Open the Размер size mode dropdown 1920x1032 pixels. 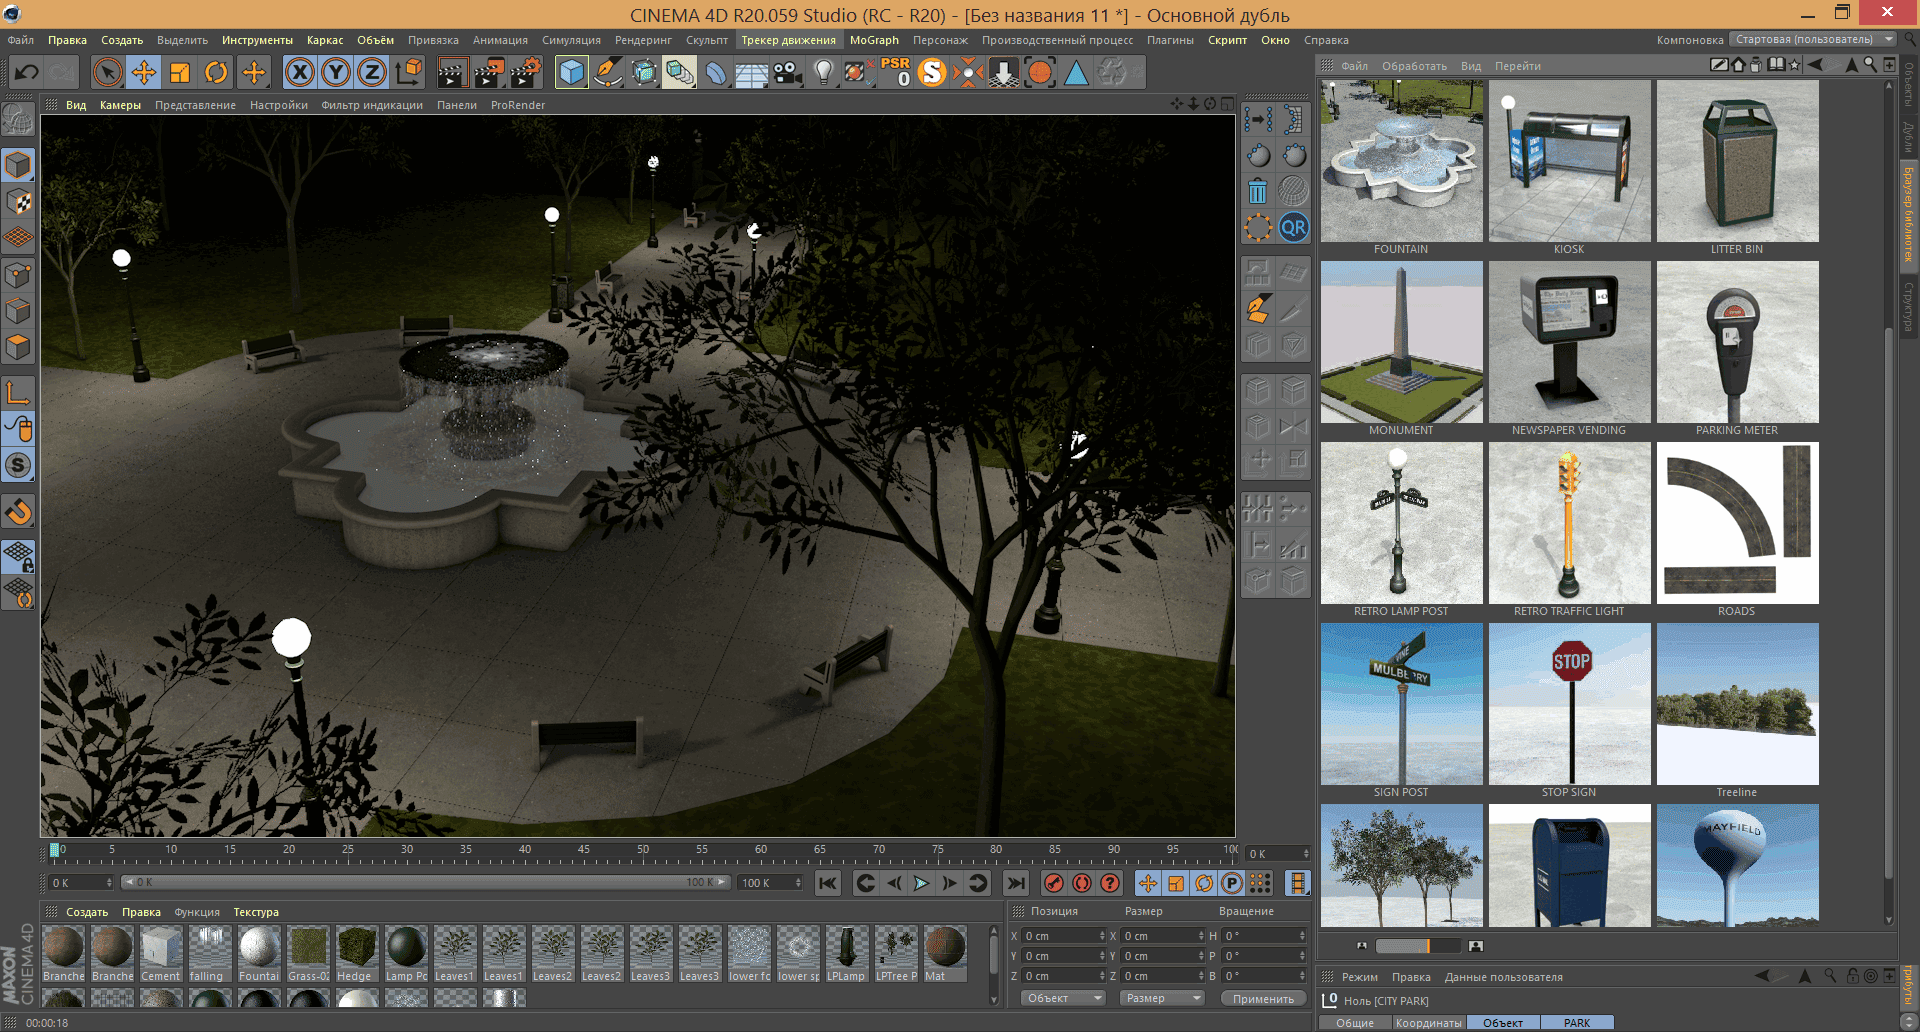[1161, 998]
